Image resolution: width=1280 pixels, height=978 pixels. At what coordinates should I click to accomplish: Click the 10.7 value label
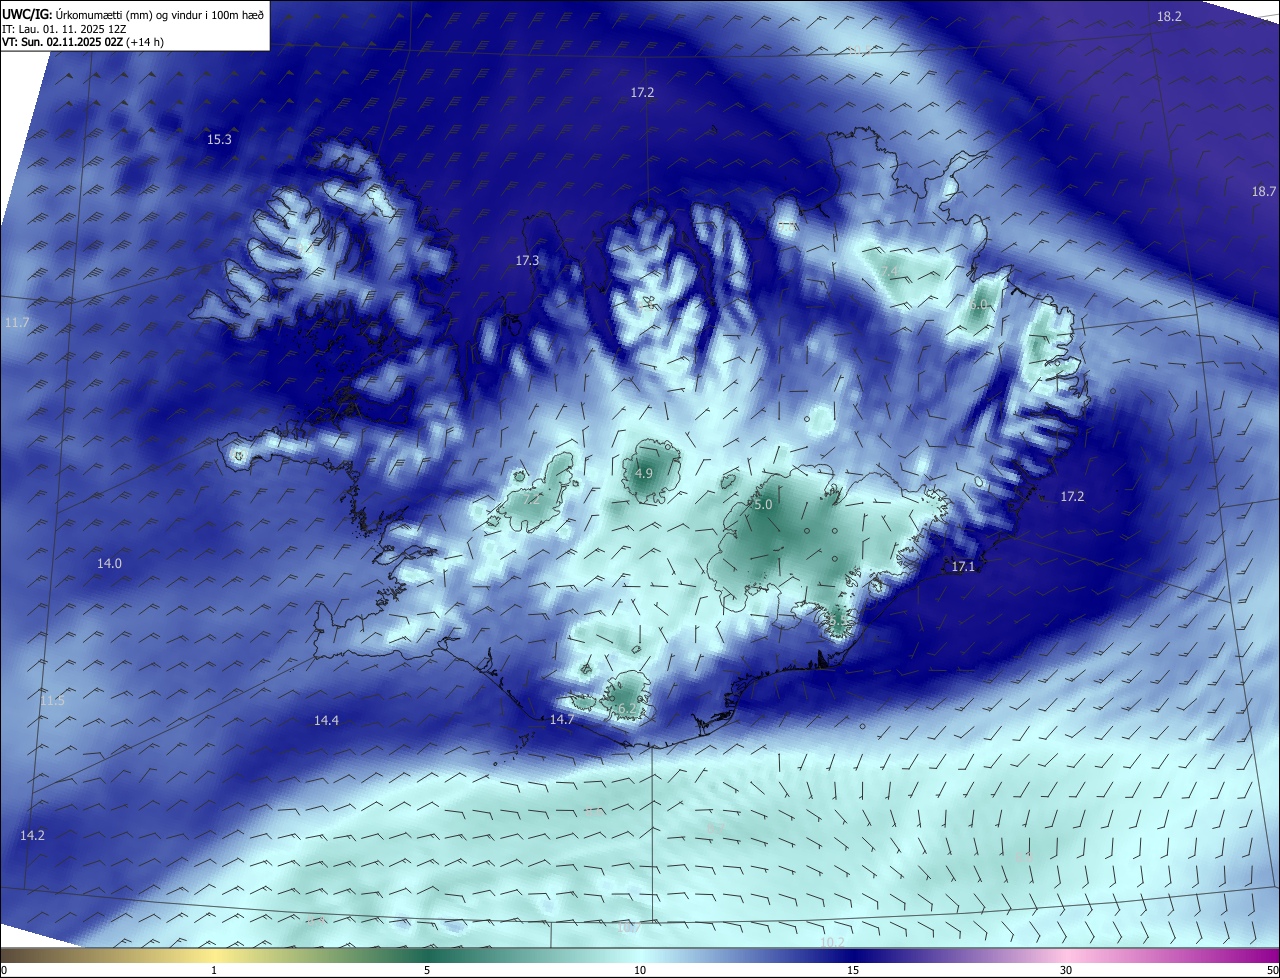[x=628, y=929]
